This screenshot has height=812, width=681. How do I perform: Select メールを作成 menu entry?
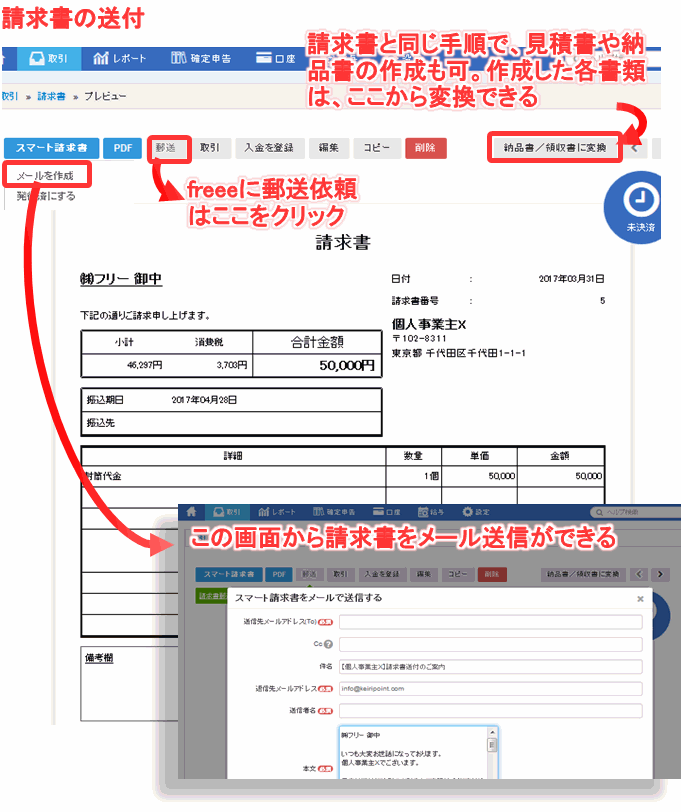tap(45, 176)
